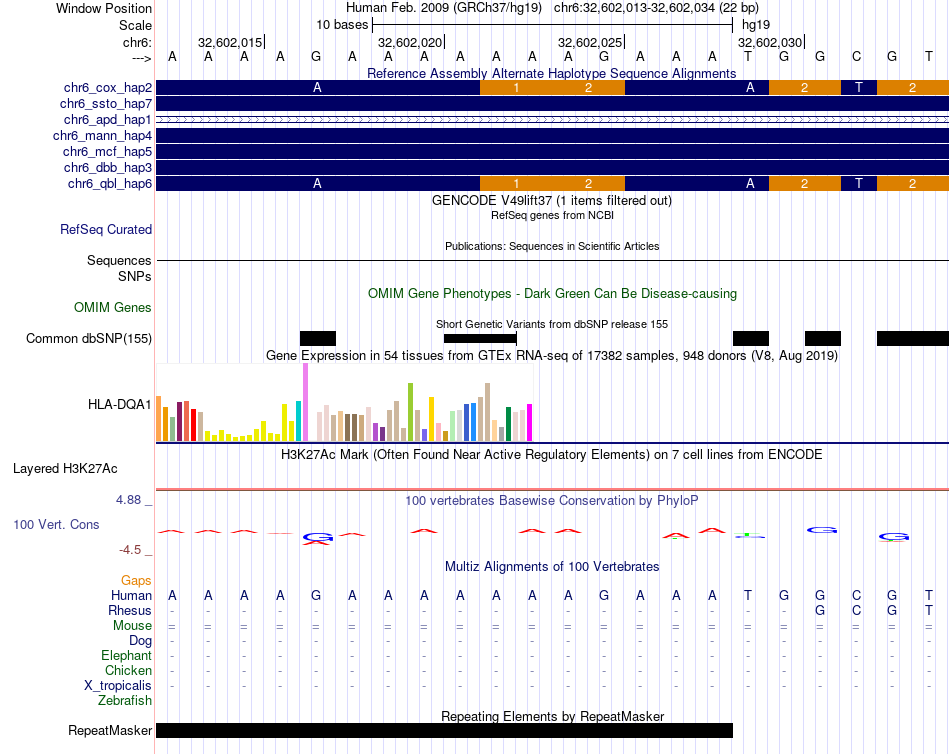This screenshot has width=950, height=754.
Task: Click the chr6_qbl_hap6 track label
Action: pos(110,184)
